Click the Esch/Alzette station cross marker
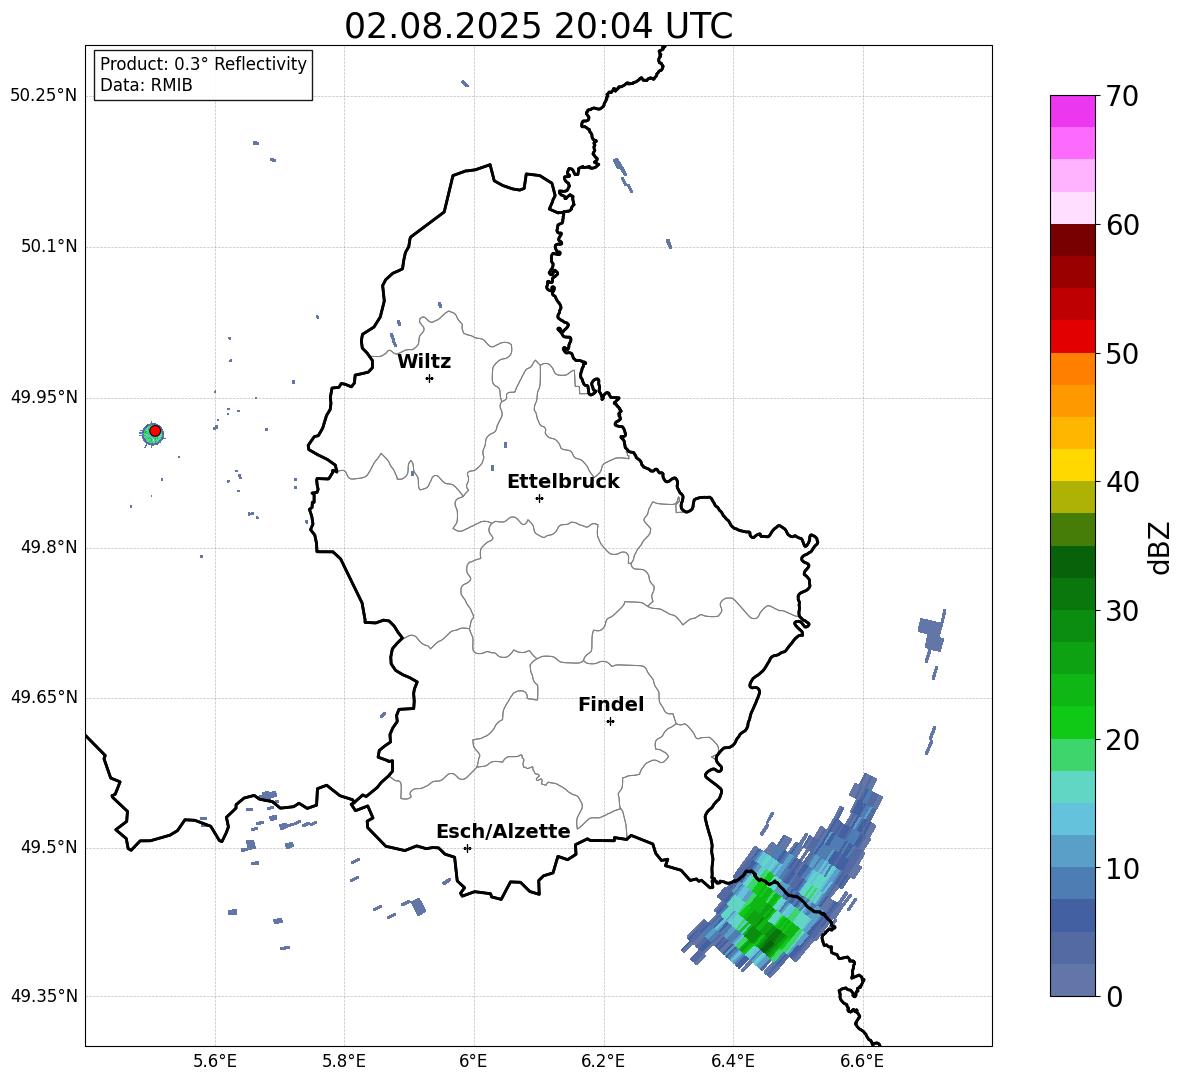The width and height of the screenshot is (1184, 1081). 467,848
